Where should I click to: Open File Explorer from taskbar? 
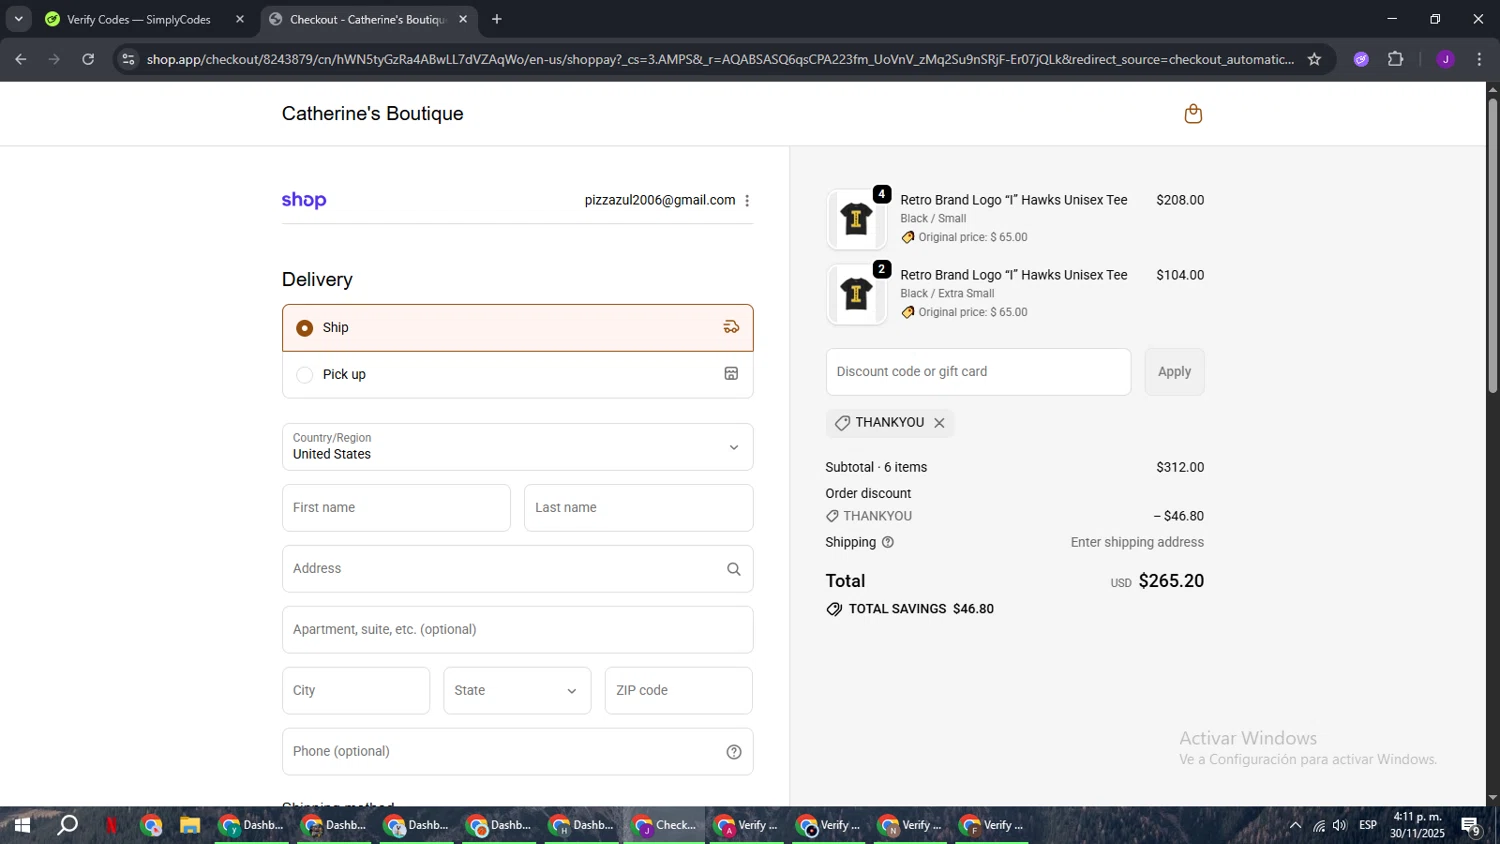(x=189, y=825)
